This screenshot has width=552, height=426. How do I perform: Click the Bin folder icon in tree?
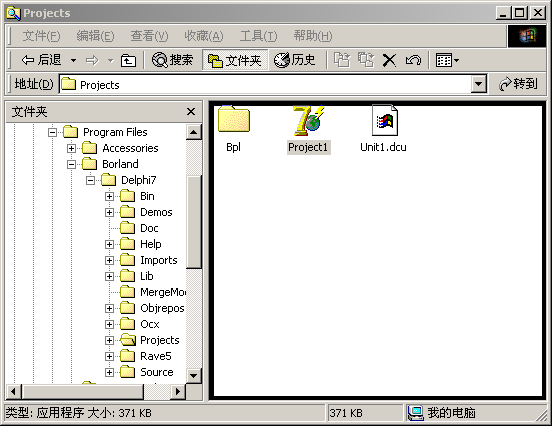[127, 196]
